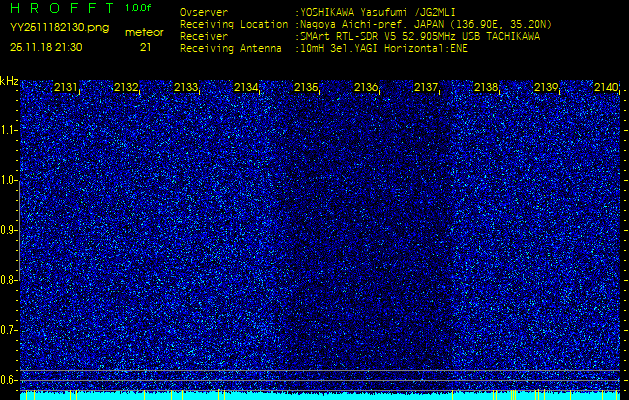Click the version text 1.0.0f

(138, 8)
